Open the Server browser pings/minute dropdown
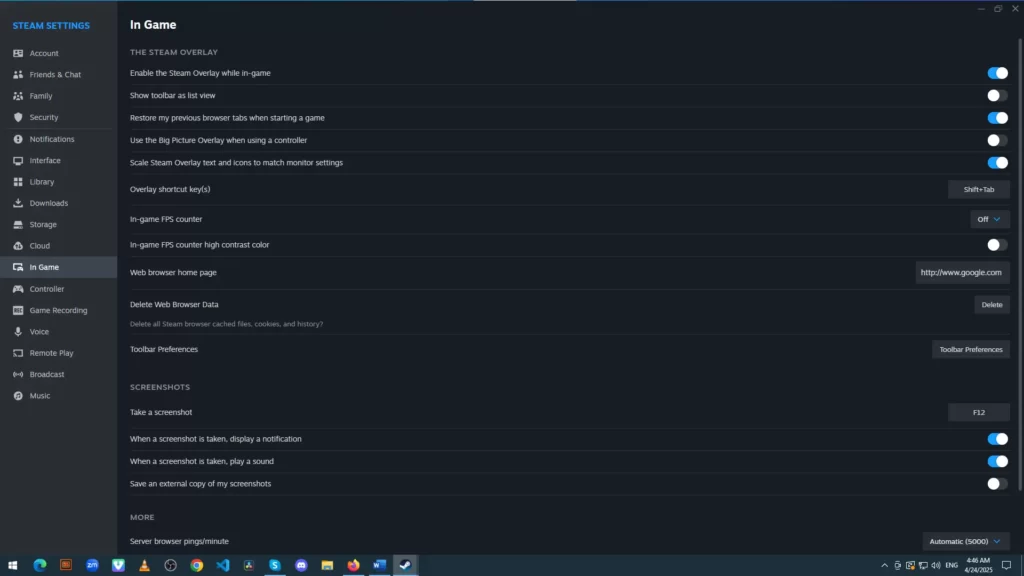Viewport: 1024px width, 576px height. coord(965,541)
